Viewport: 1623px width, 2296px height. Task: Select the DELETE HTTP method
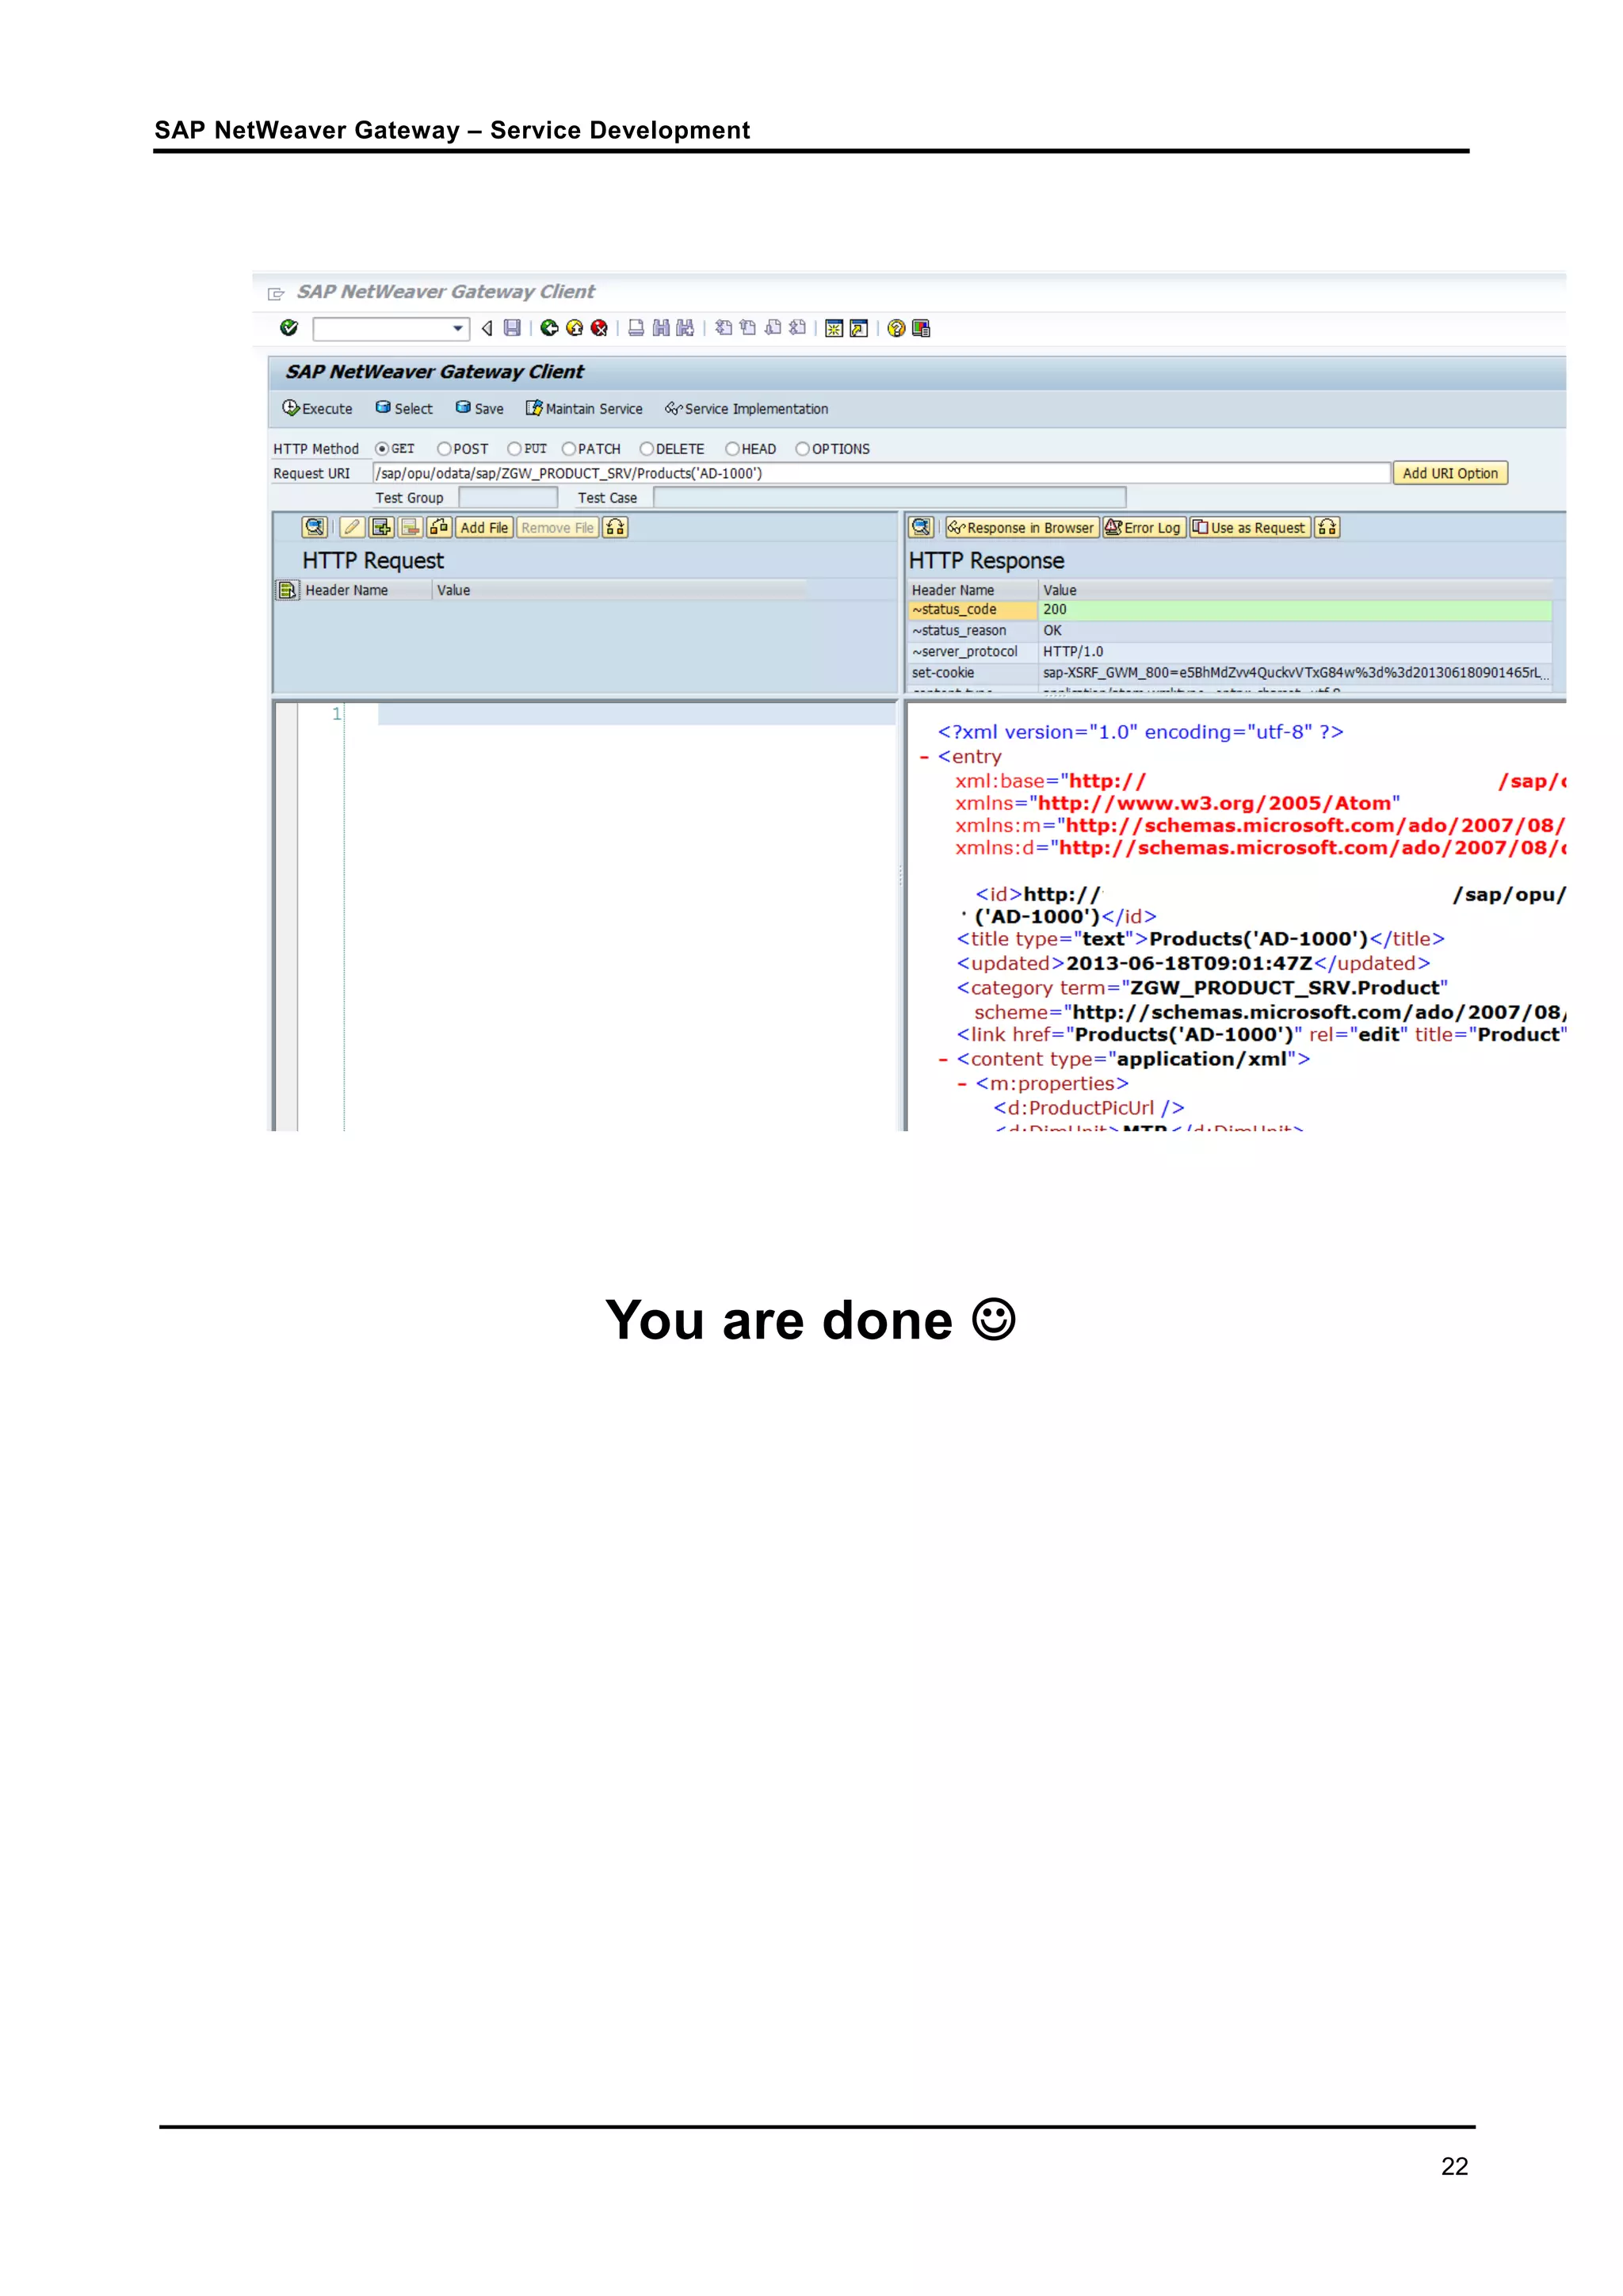tap(647, 449)
